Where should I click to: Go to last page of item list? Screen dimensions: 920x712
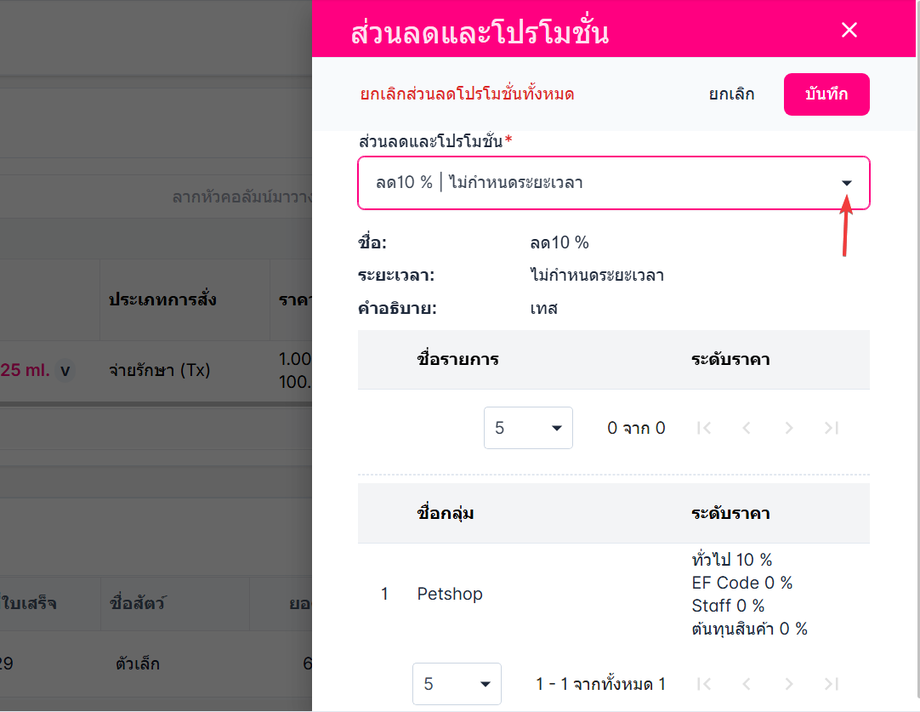pos(831,428)
